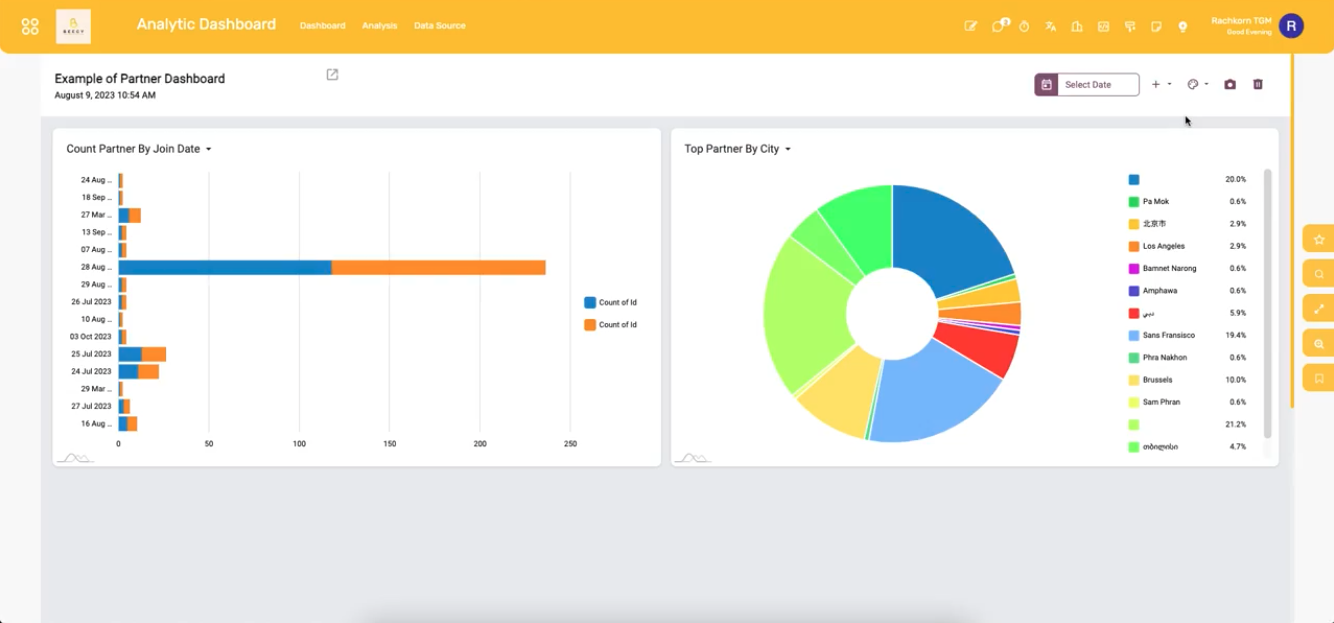This screenshot has width=1334, height=623.
Task: Select the timer icon in the top bar
Action: pos(1024,26)
